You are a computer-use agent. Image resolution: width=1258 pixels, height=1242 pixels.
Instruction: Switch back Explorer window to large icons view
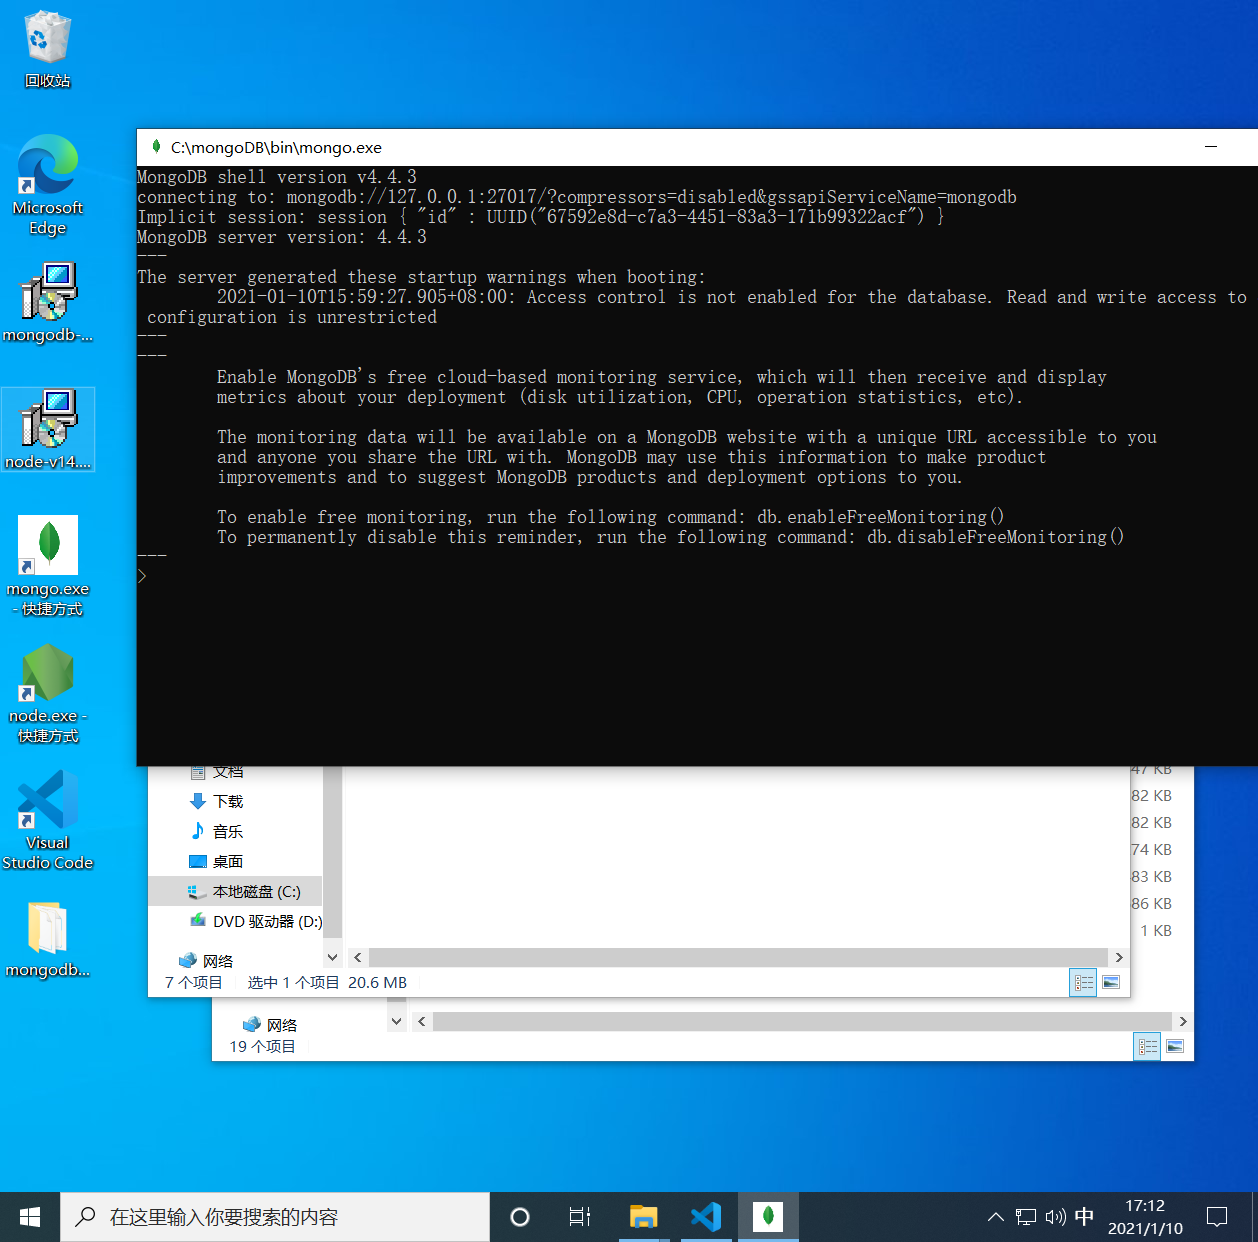(1175, 1047)
